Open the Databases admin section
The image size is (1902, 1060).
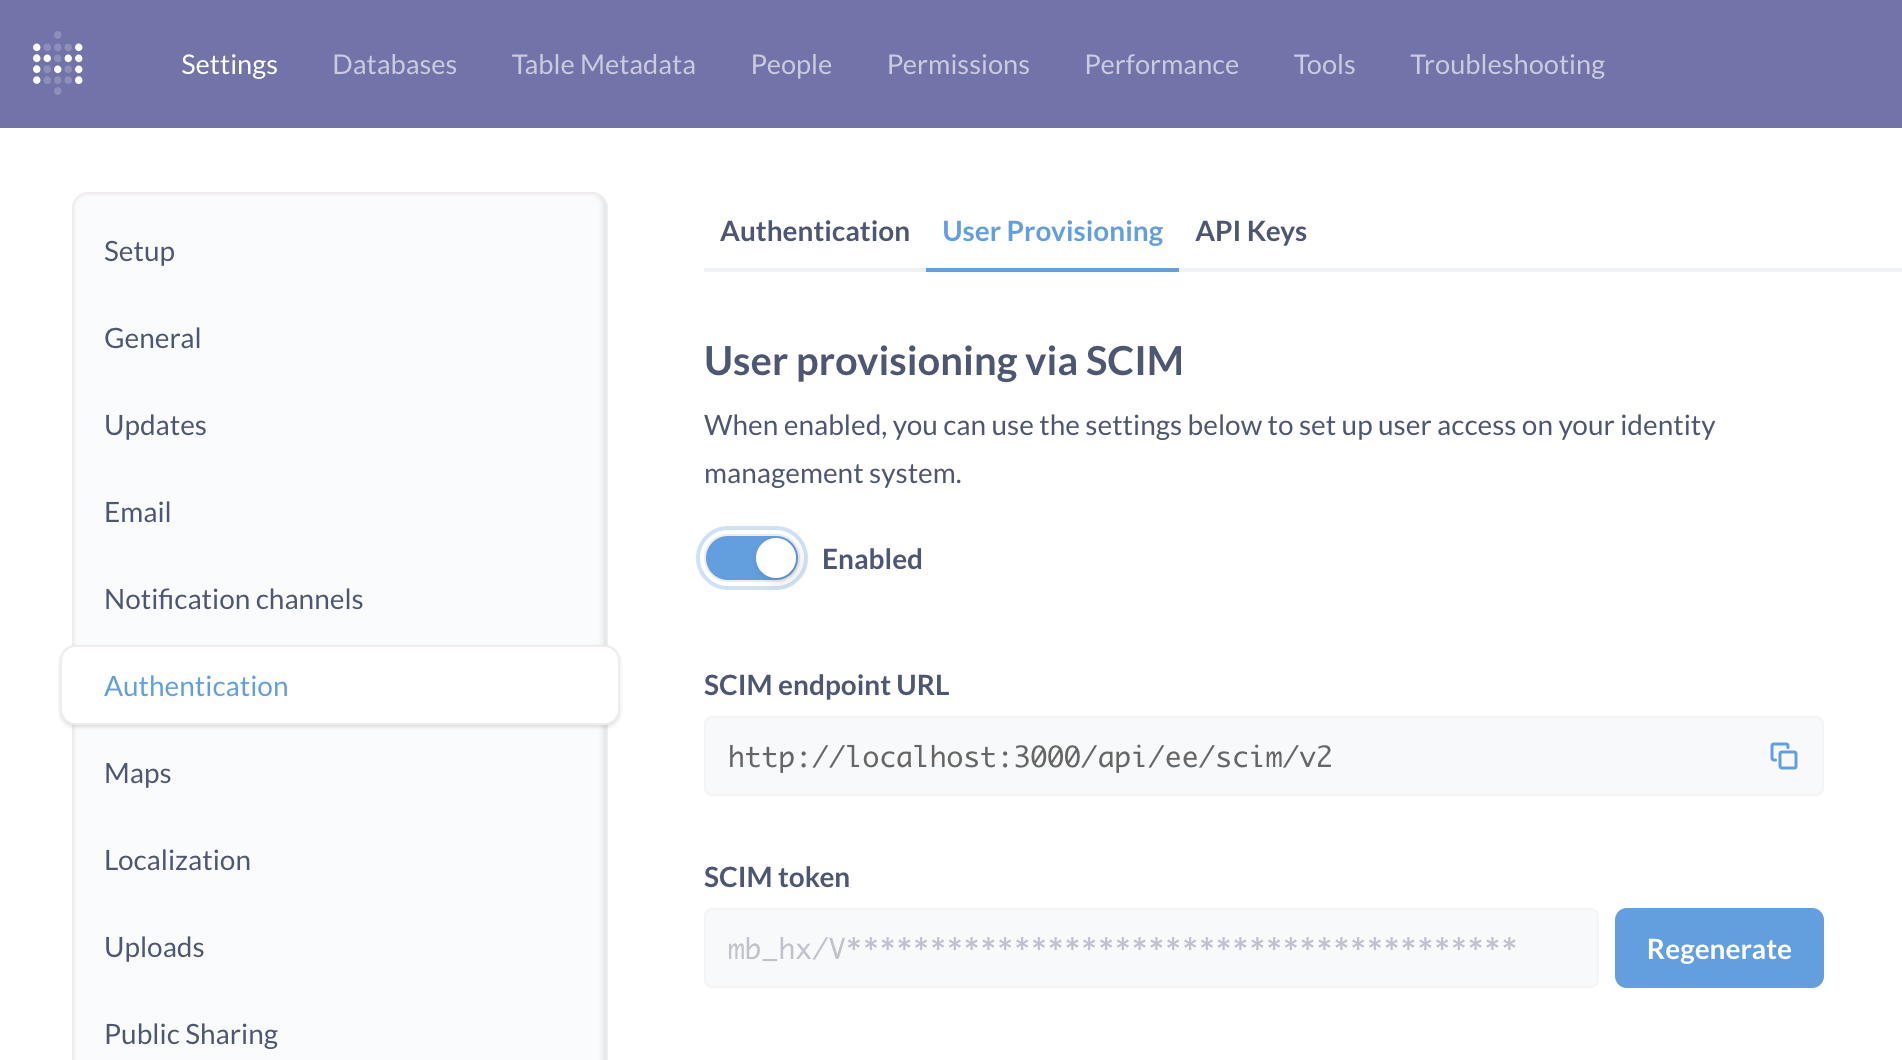pyautogui.click(x=394, y=64)
